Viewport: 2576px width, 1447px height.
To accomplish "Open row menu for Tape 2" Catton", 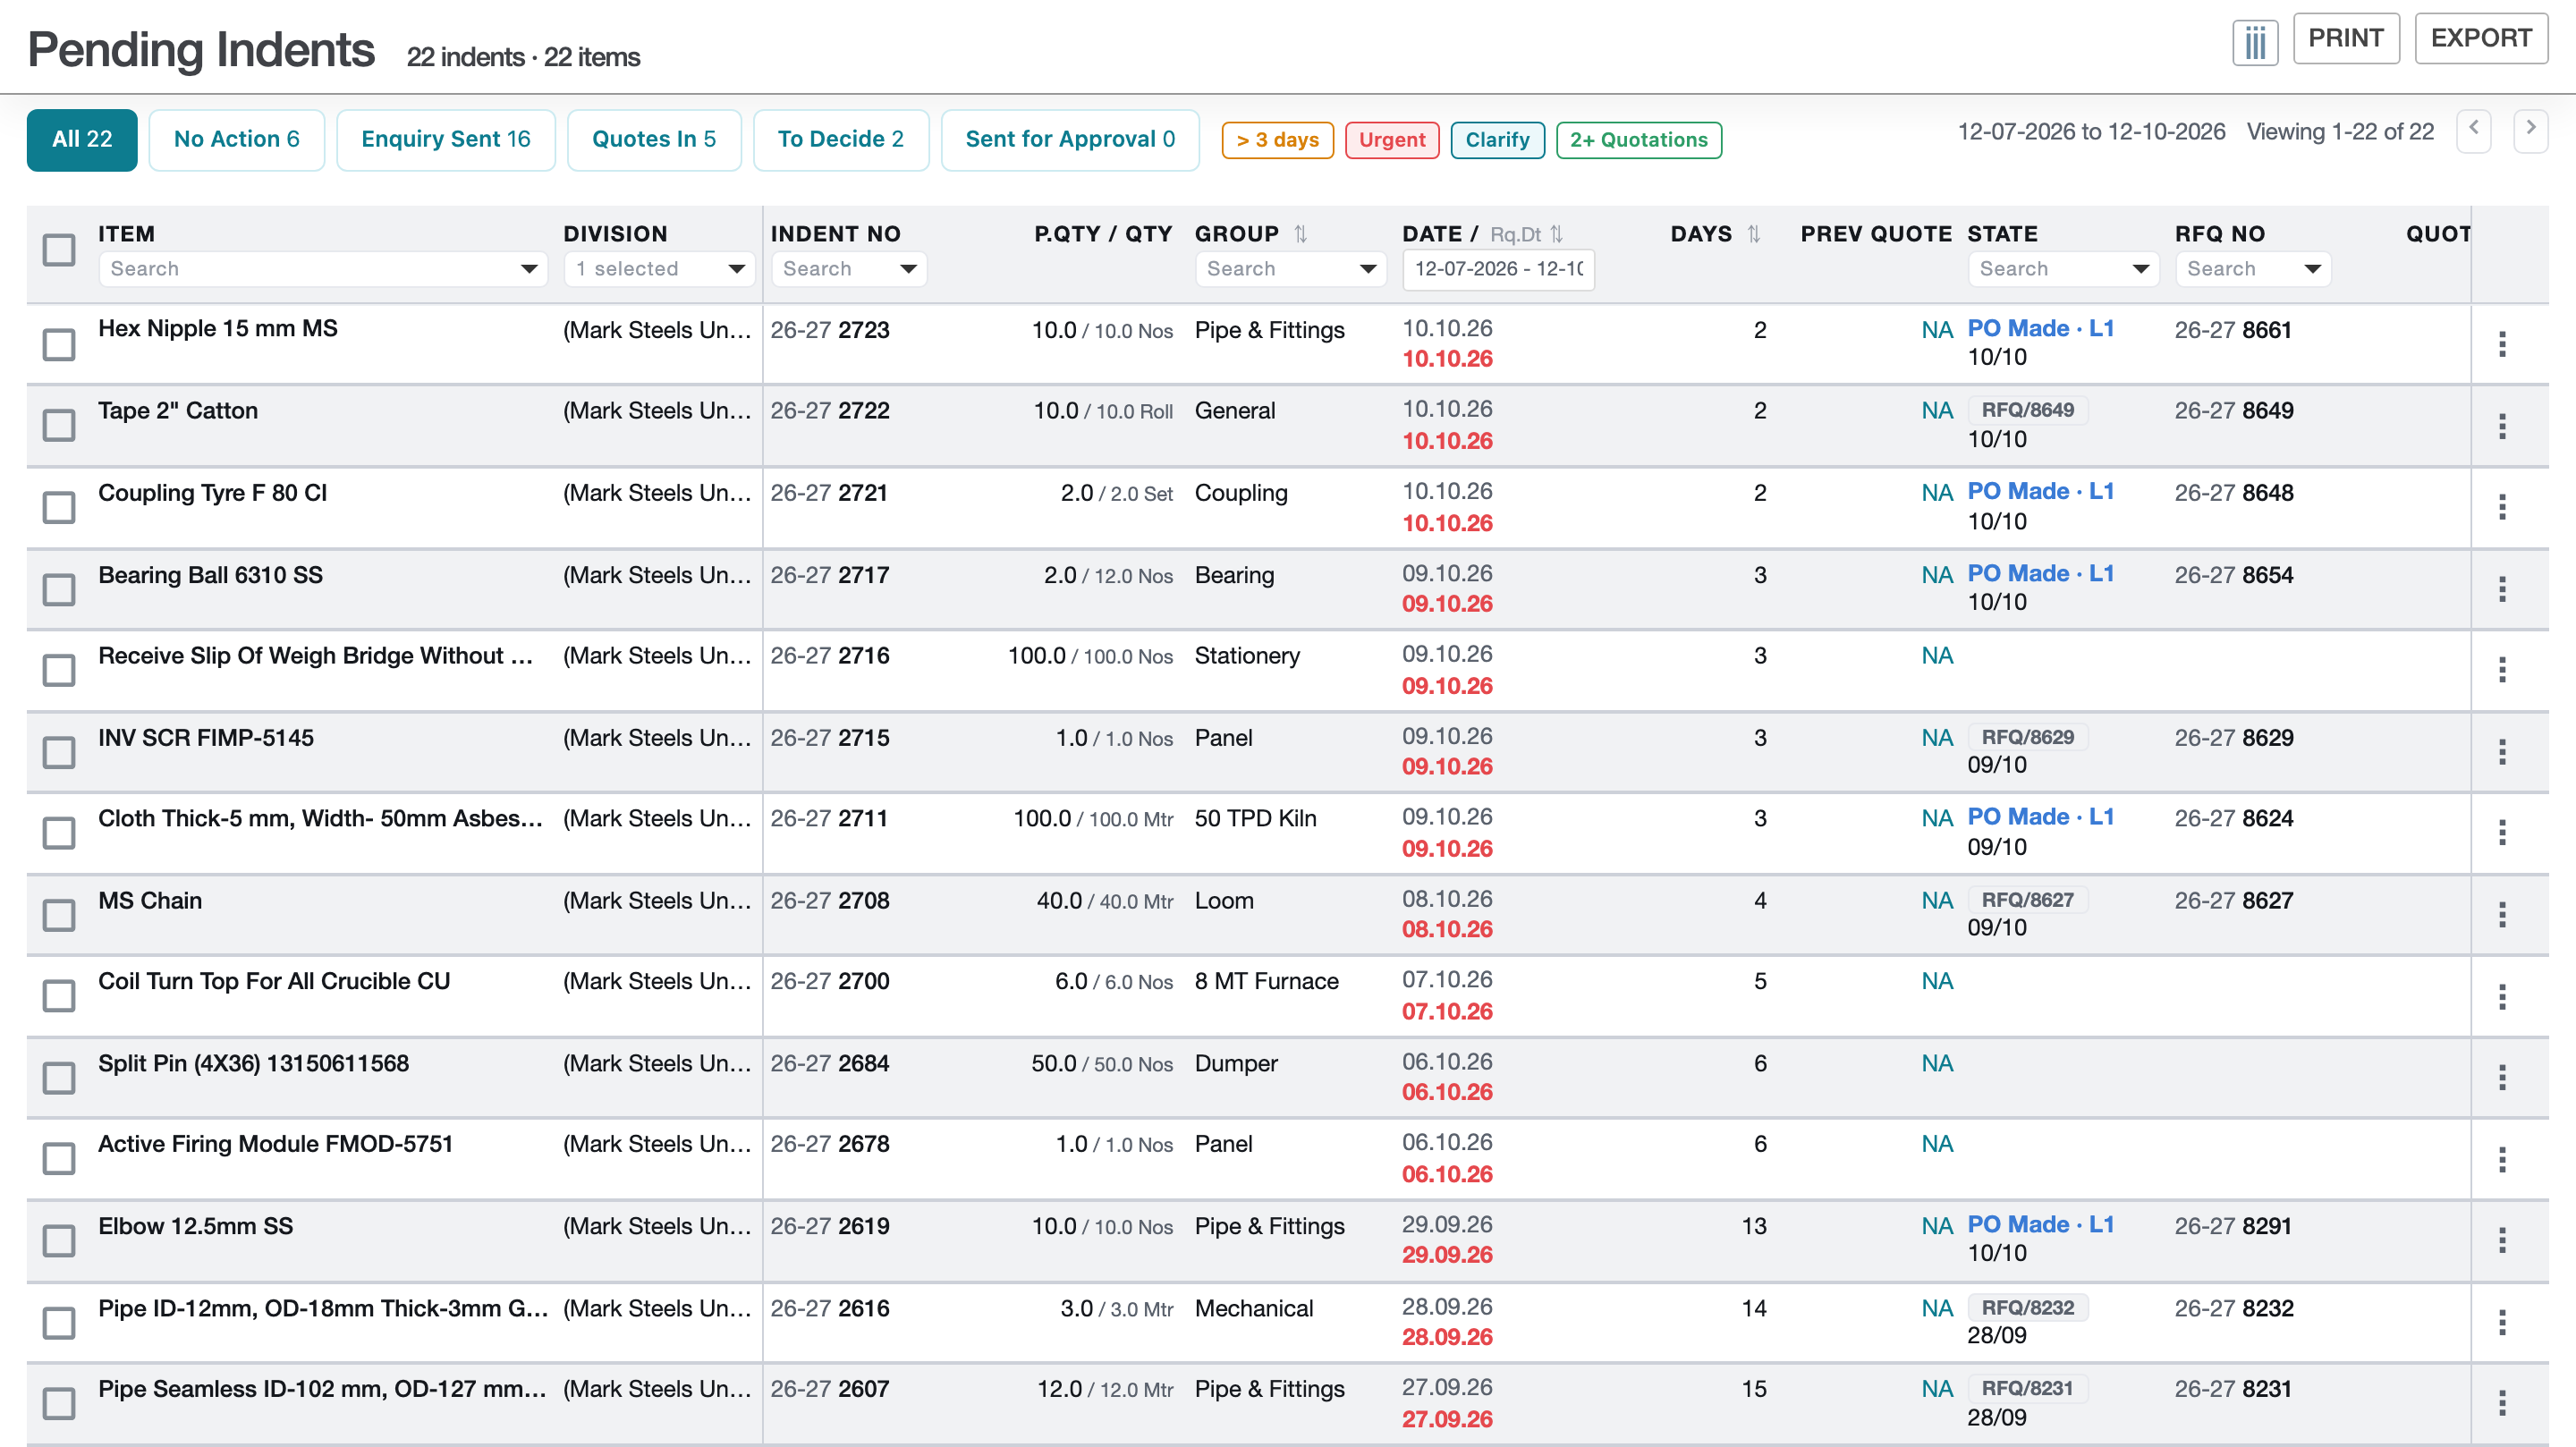I will tap(2502, 426).
